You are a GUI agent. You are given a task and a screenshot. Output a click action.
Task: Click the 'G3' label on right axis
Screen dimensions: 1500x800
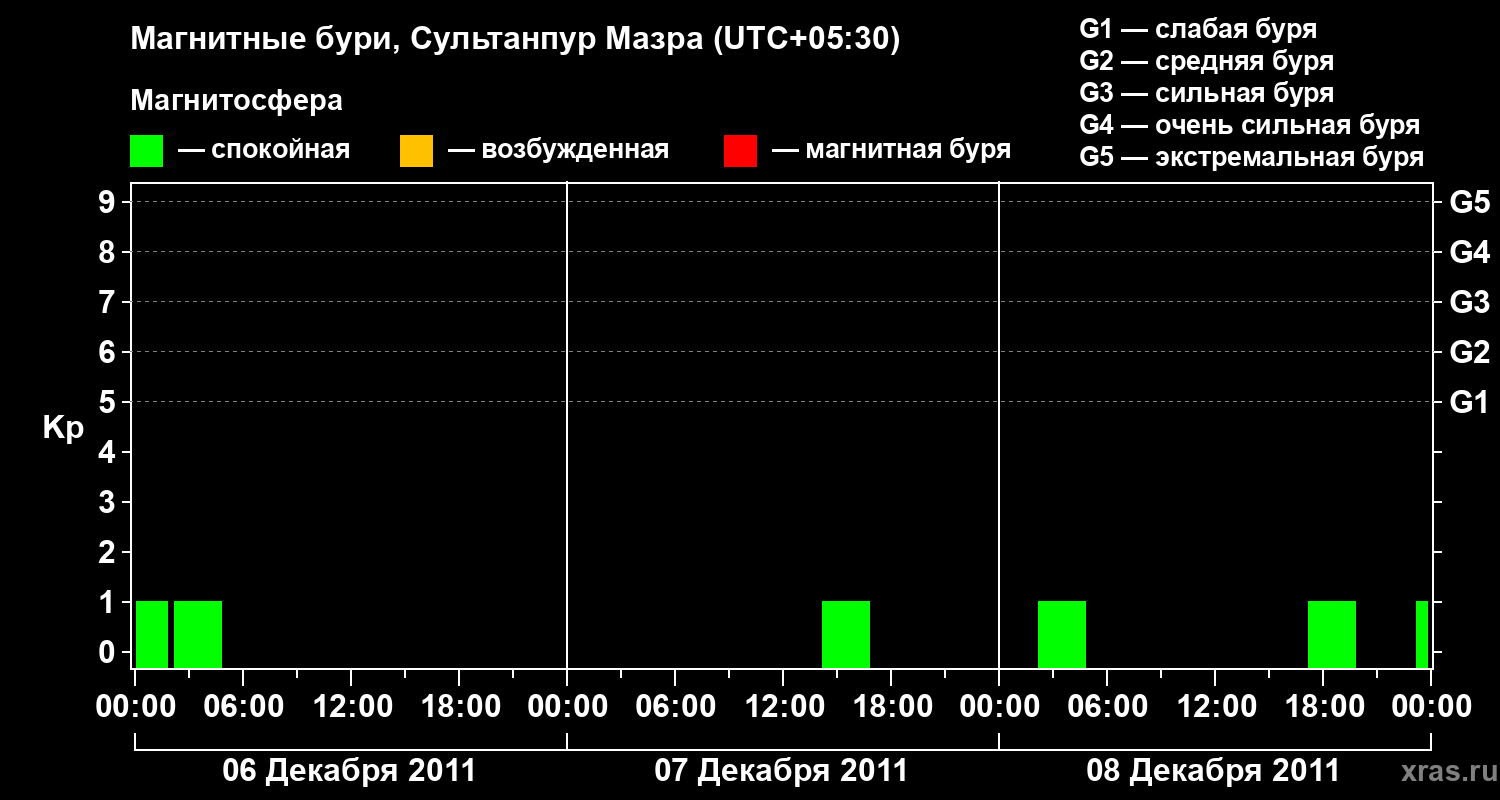point(1469,303)
